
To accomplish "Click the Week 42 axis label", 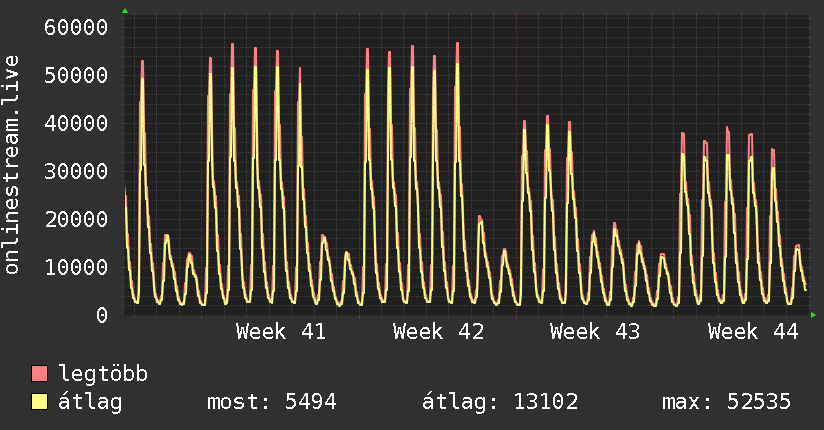I will click(x=438, y=332).
